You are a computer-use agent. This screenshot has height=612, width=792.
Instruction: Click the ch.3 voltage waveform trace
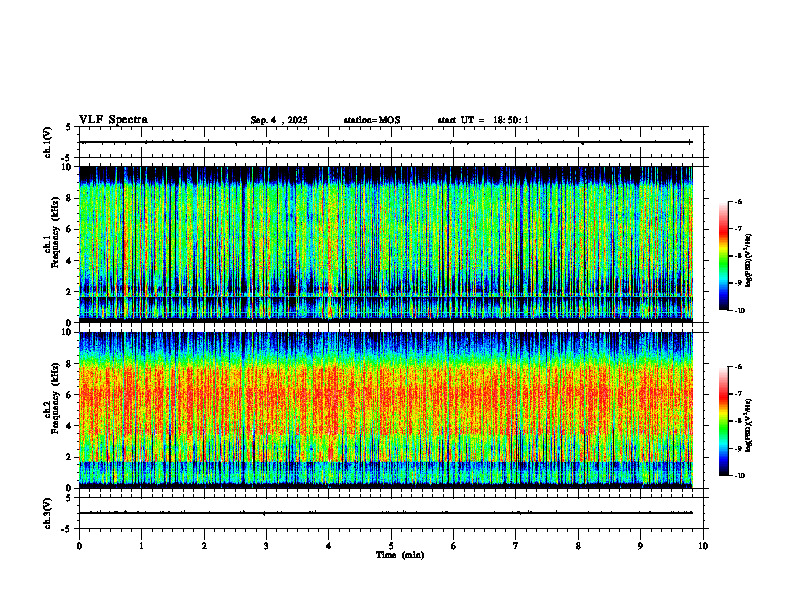(386, 513)
